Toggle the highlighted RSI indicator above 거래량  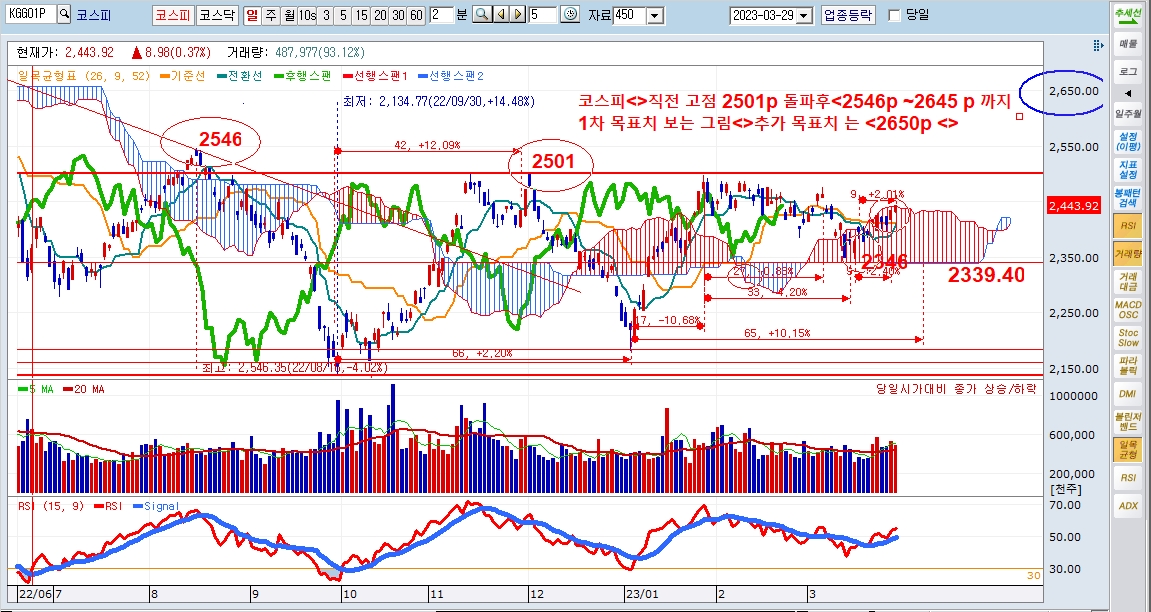1128,227
